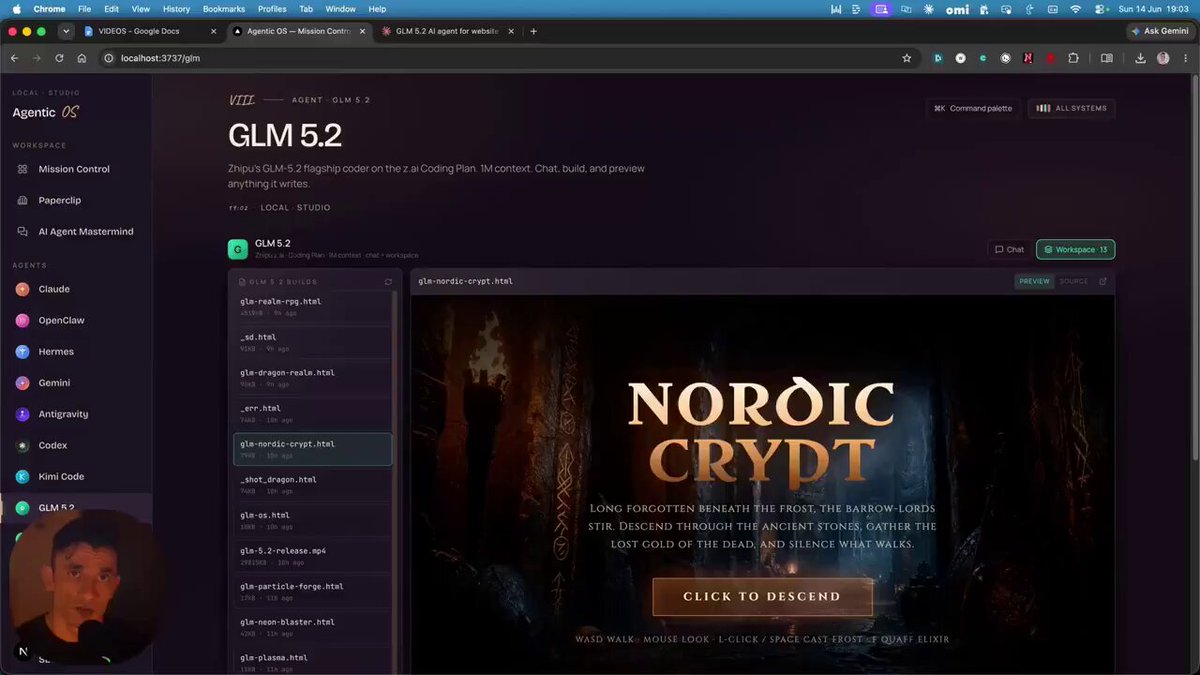The height and width of the screenshot is (675, 1200).
Task: Select glm-nordic-crypt.html build
Action: pos(313,449)
